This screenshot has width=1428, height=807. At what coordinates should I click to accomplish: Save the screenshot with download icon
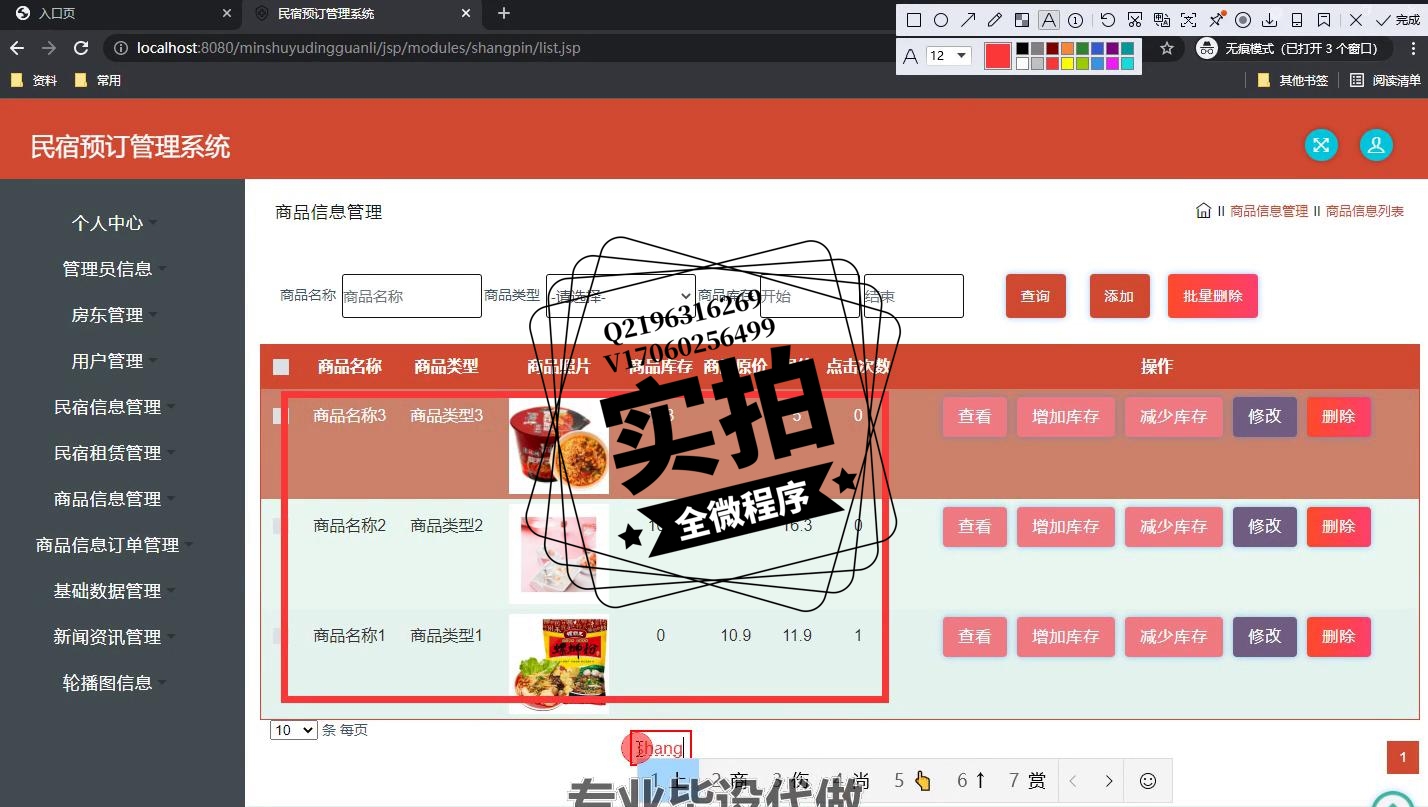[x=1269, y=20]
